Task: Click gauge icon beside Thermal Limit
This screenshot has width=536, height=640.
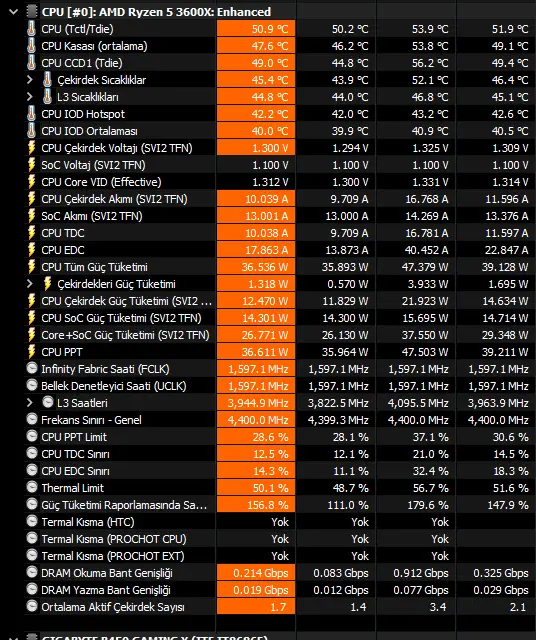Action: click(x=32, y=487)
